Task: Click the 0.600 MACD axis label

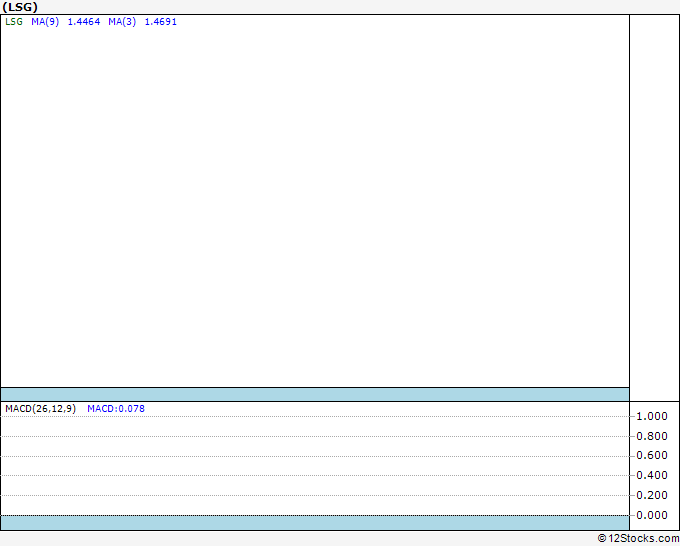Action: pos(652,456)
